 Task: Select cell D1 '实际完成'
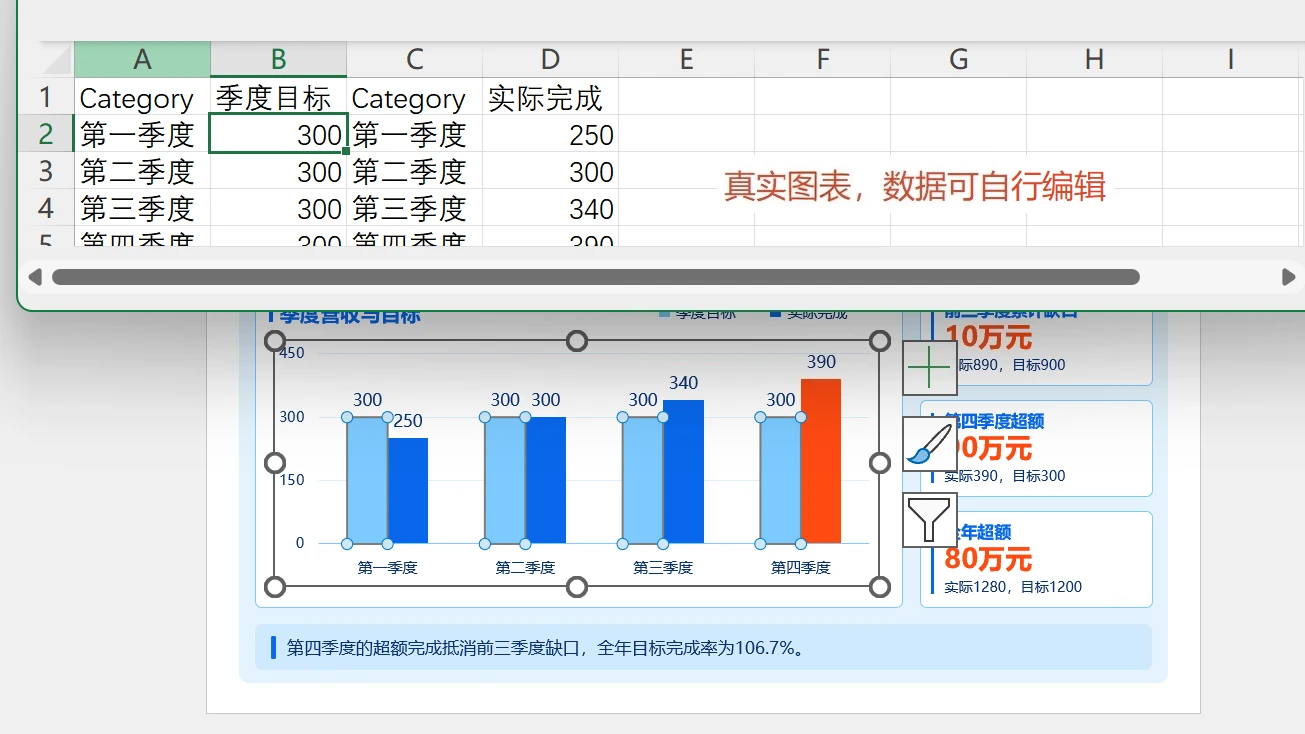click(x=551, y=97)
